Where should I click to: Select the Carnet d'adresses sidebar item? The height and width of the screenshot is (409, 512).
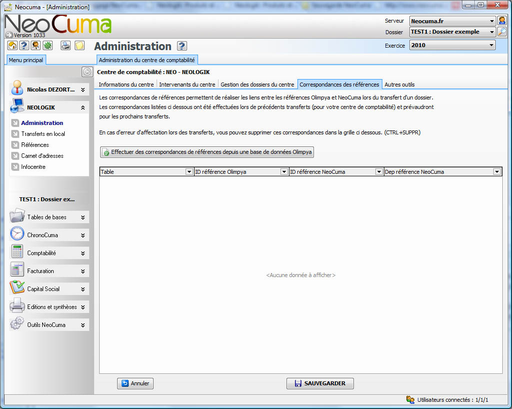[x=42, y=156]
